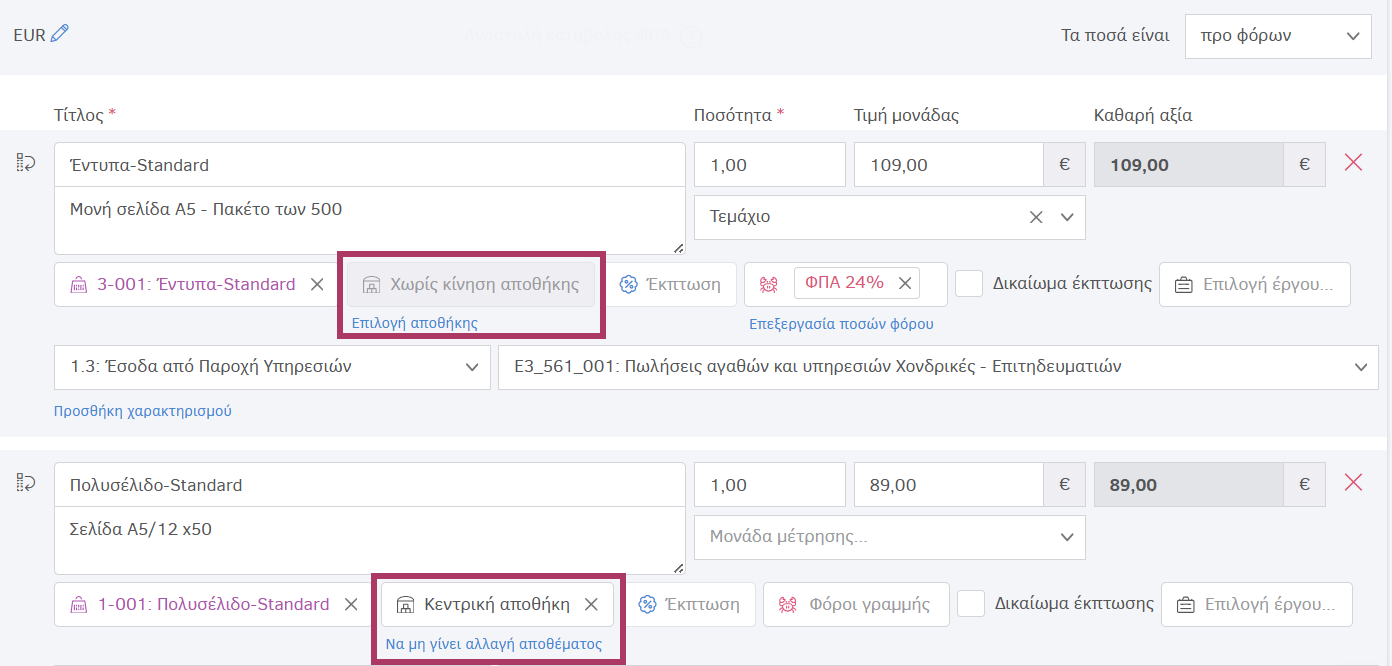Click reorder icon beside Έντυπα-Standard row
This screenshot has width=1392, height=666.
tap(26, 163)
